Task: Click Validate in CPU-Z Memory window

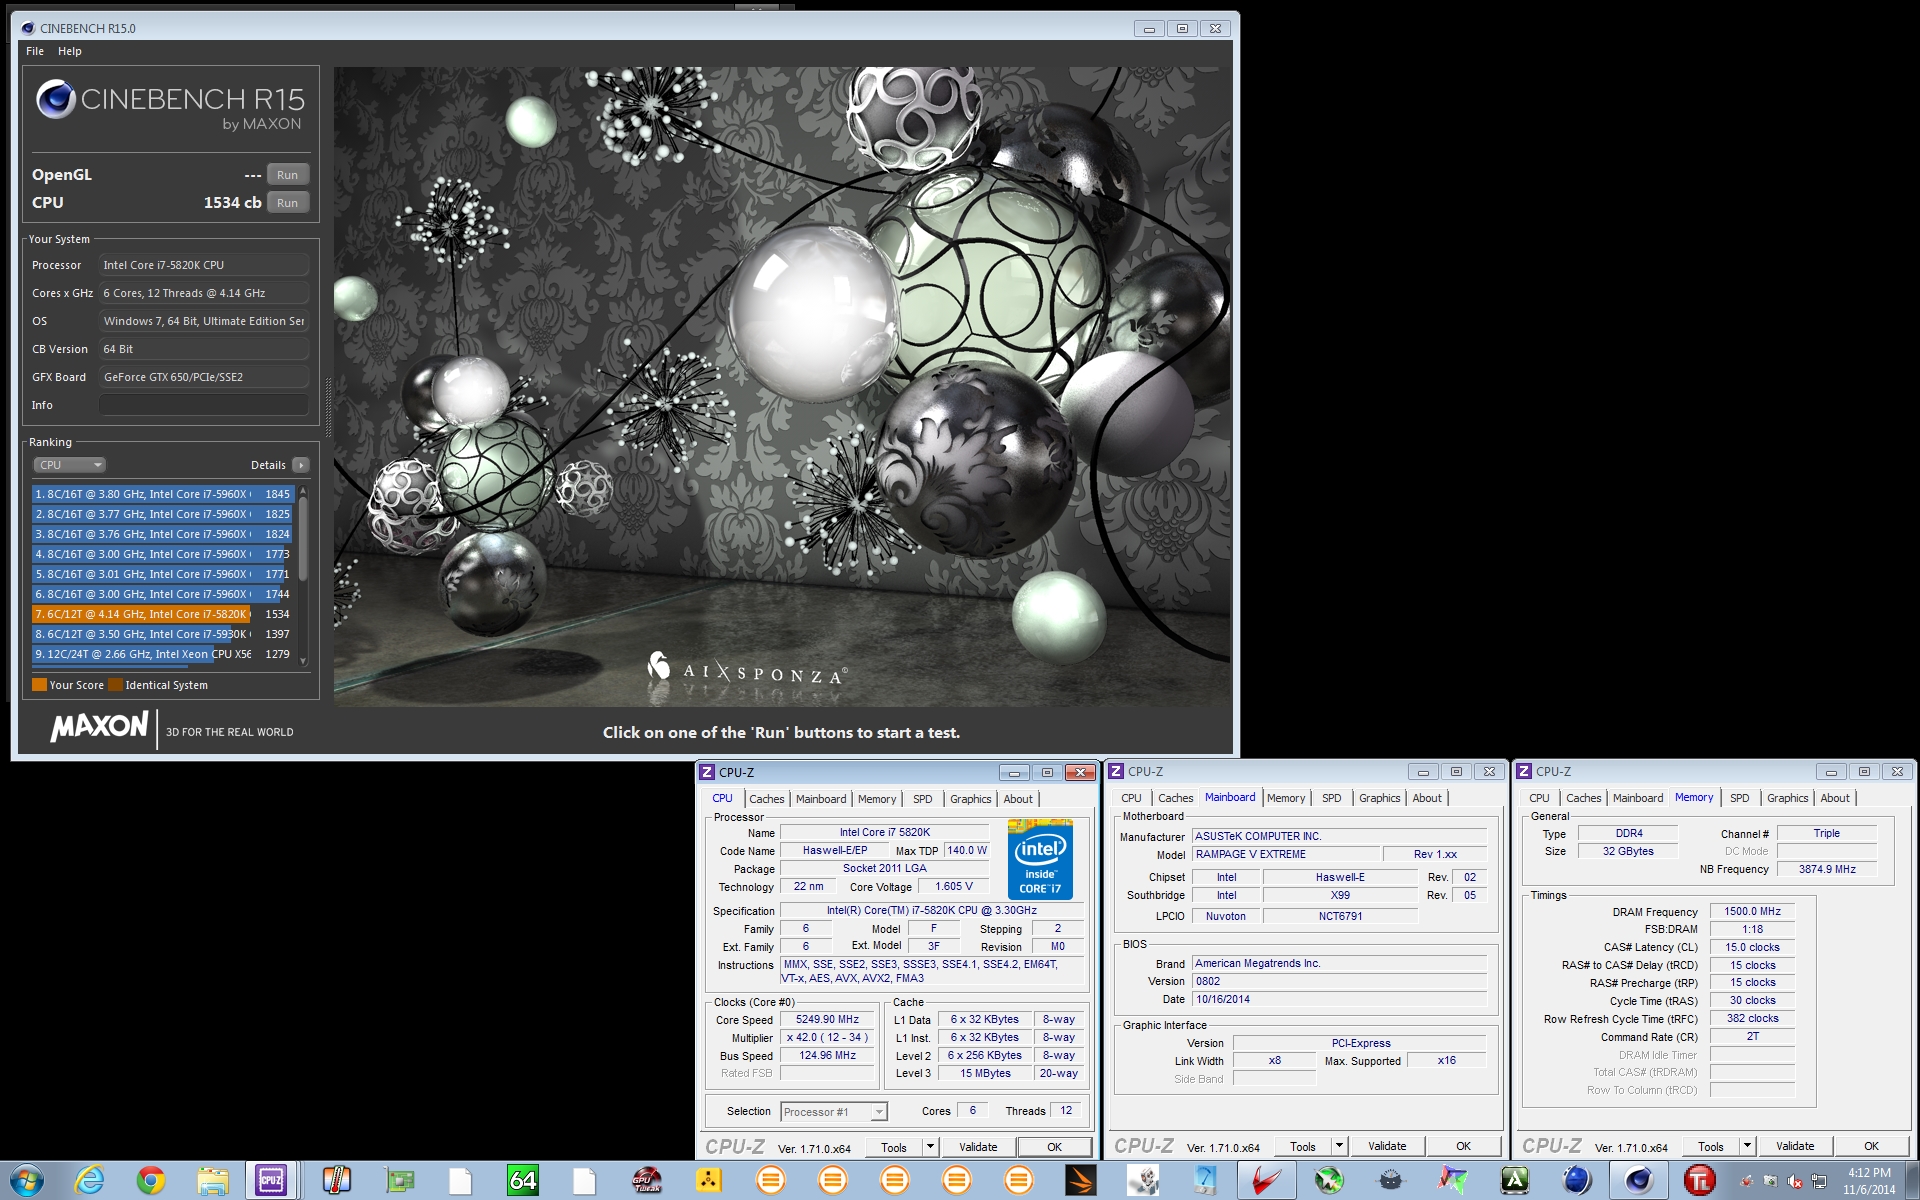Action: pyautogui.click(x=1795, y=1146)
